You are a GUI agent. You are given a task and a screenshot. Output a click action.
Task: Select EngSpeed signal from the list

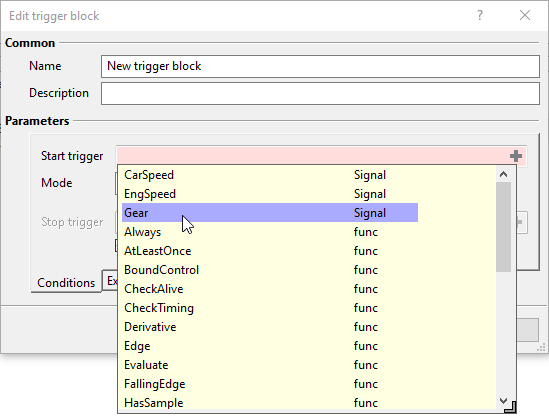click(270, 194)
